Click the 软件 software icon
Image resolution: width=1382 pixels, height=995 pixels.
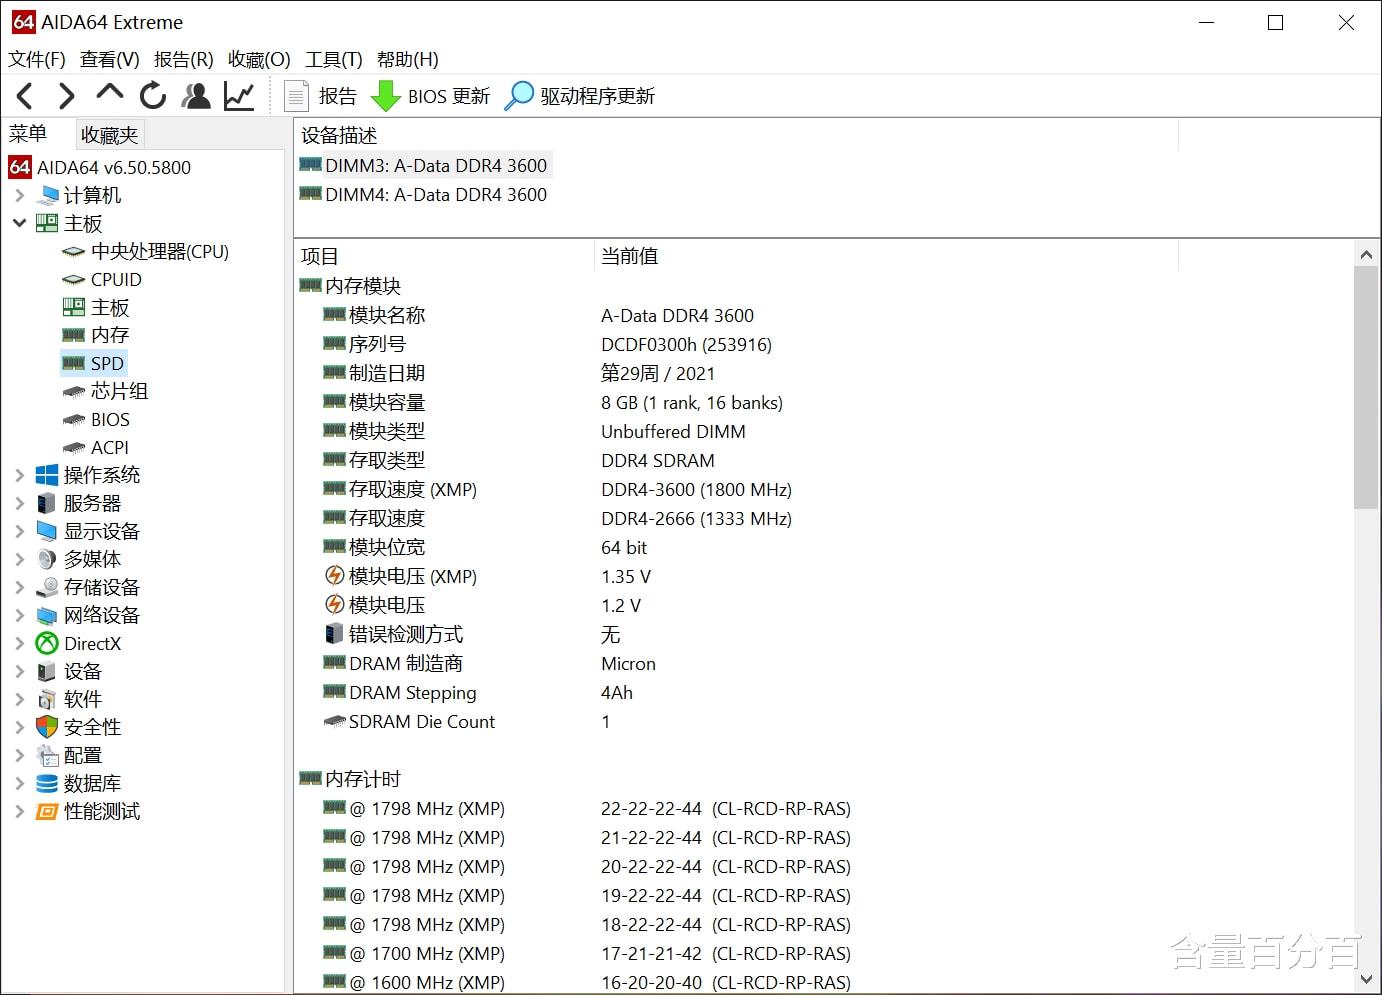47,699
